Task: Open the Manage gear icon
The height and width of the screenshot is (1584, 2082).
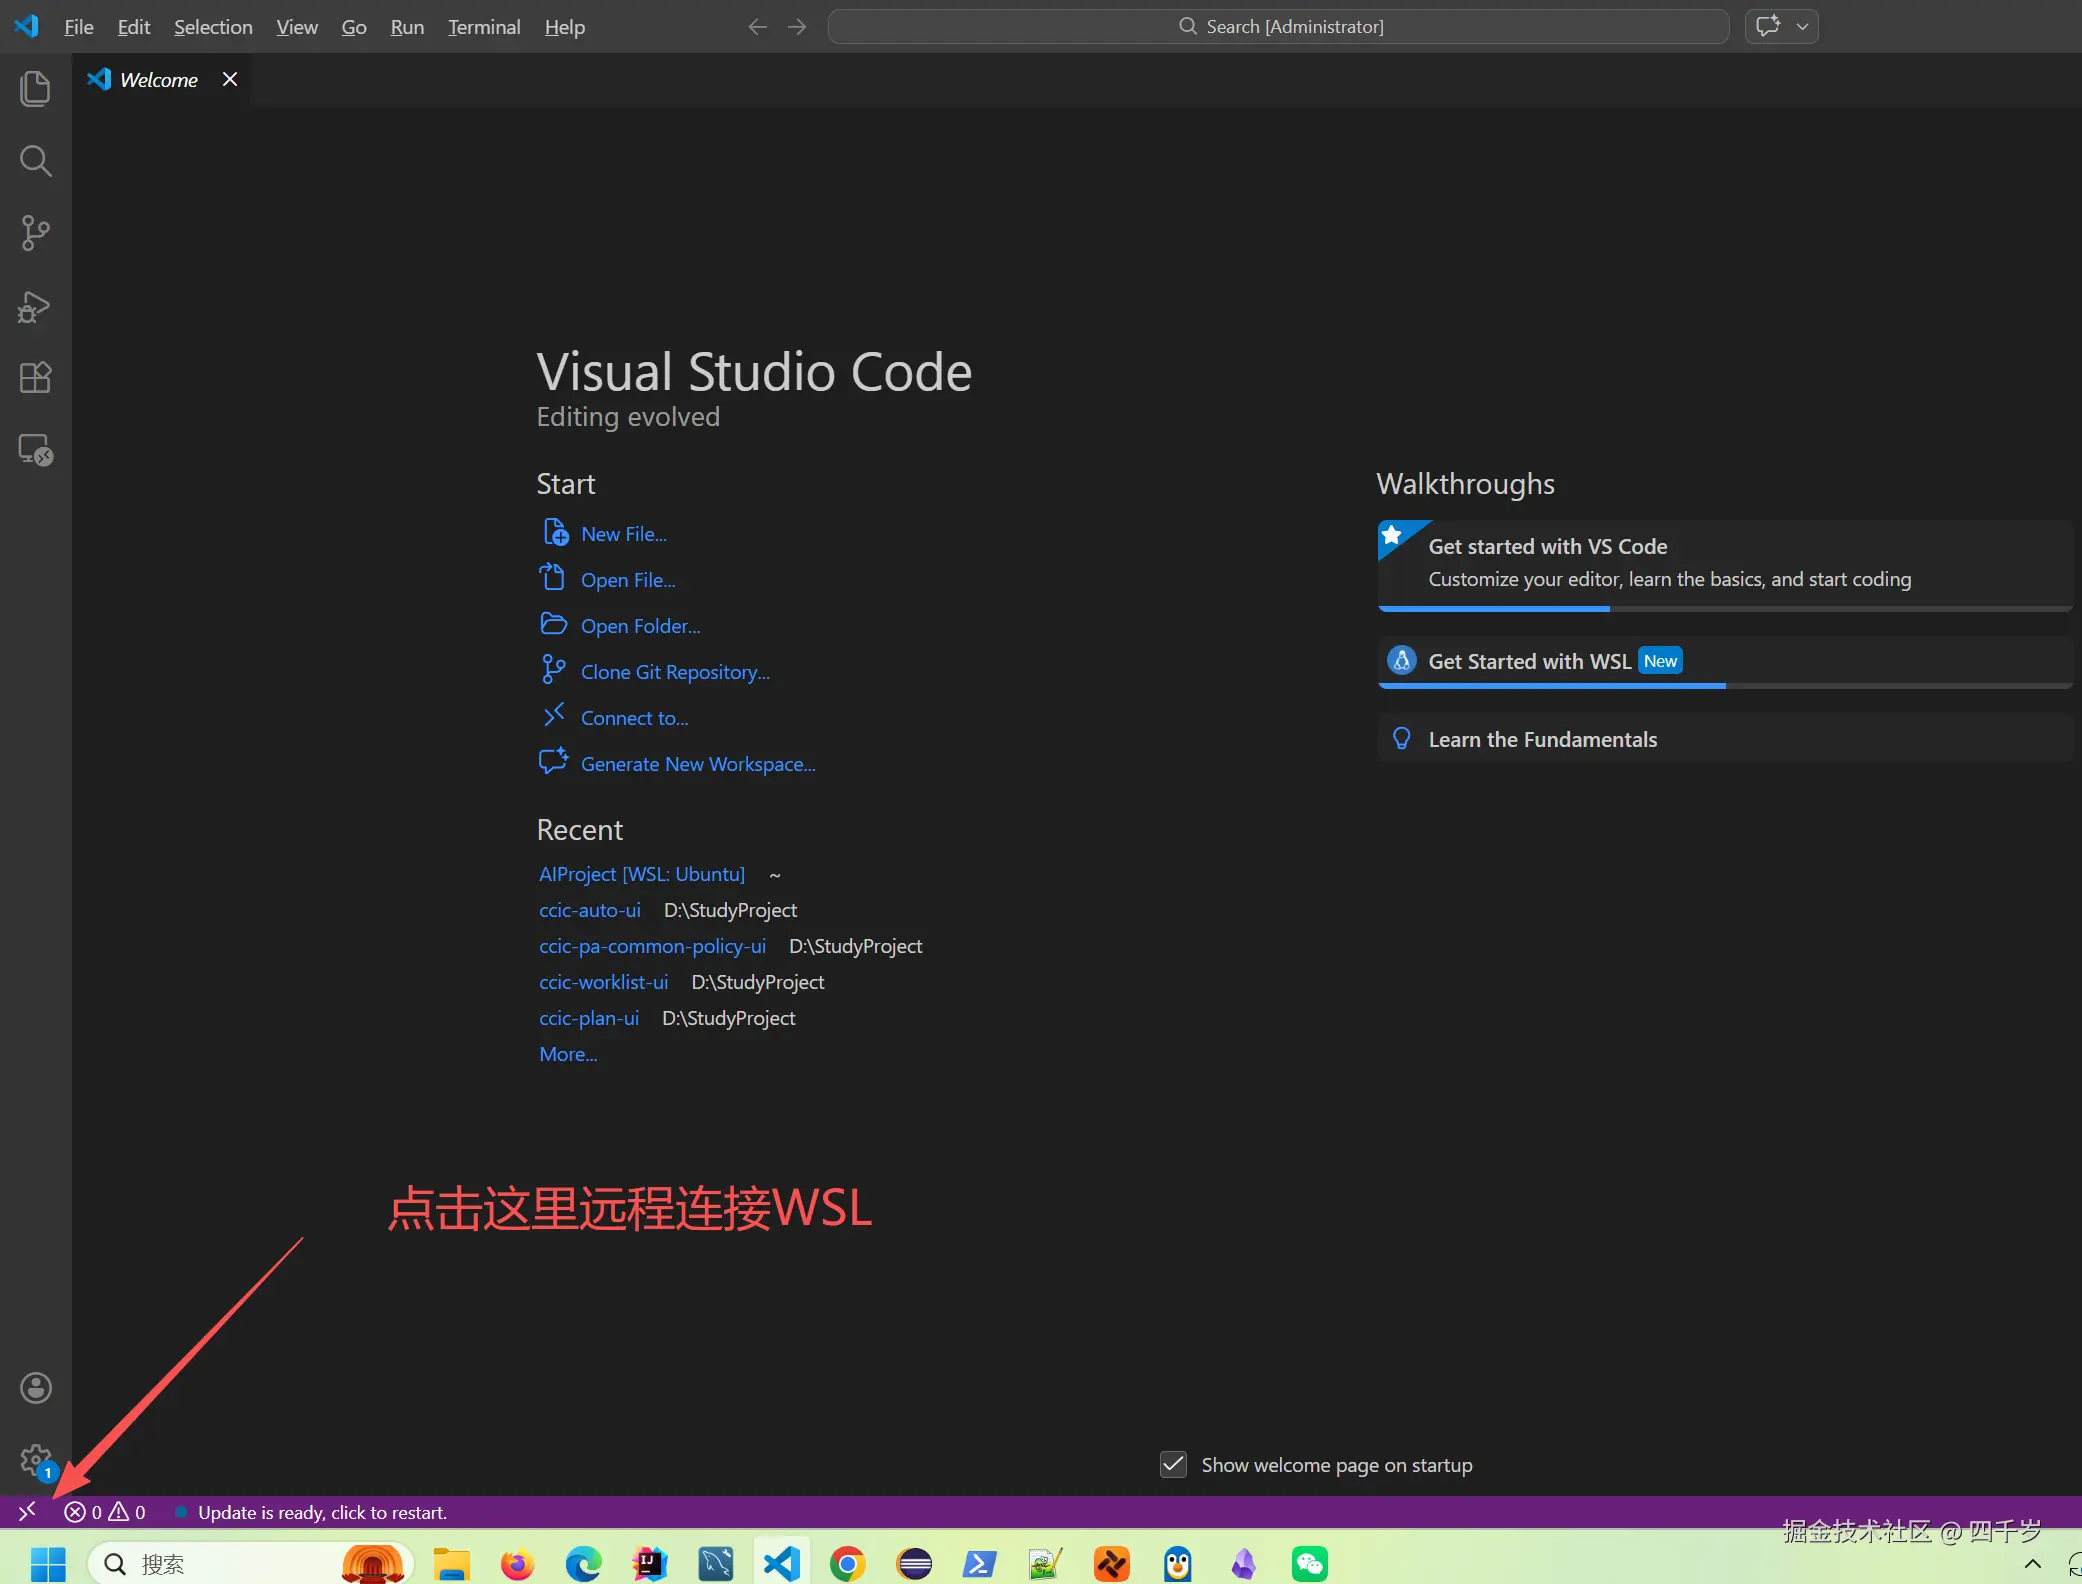Action: [36, 1459]
